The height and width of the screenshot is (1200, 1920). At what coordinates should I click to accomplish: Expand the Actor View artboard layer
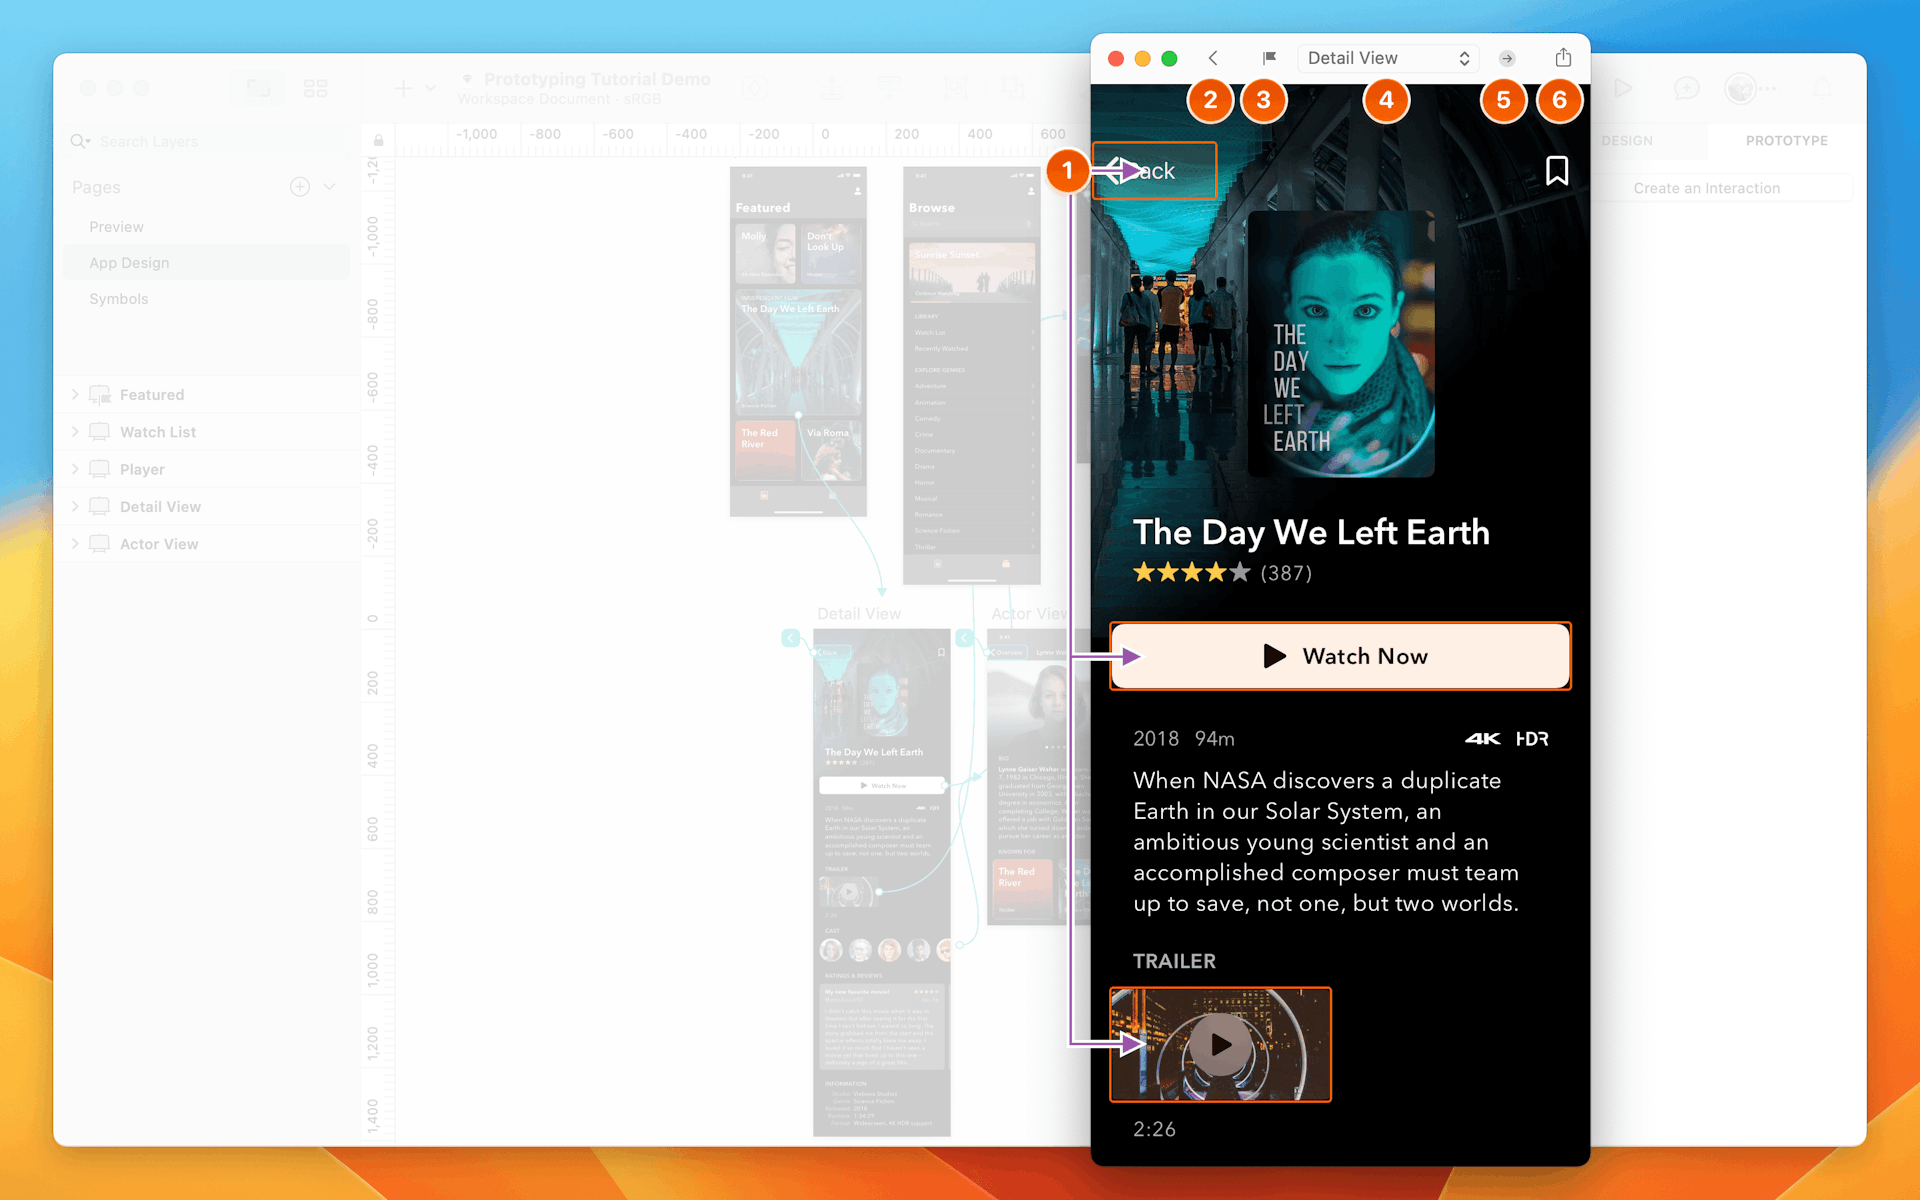point(75,544)
